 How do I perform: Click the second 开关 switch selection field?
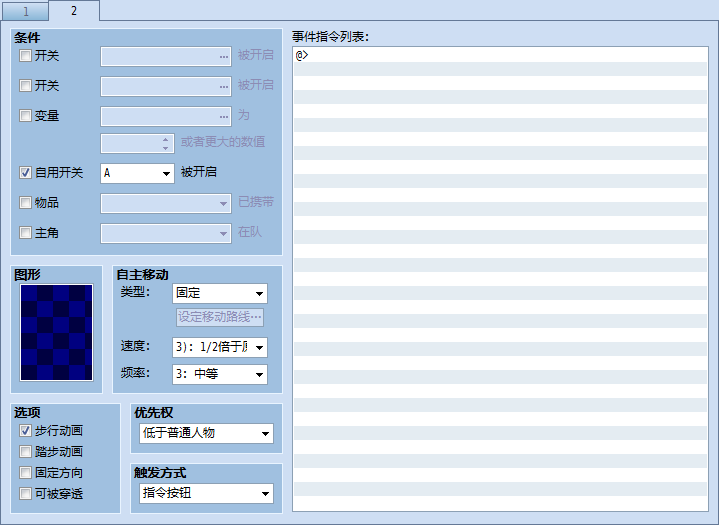pos(166,86)
